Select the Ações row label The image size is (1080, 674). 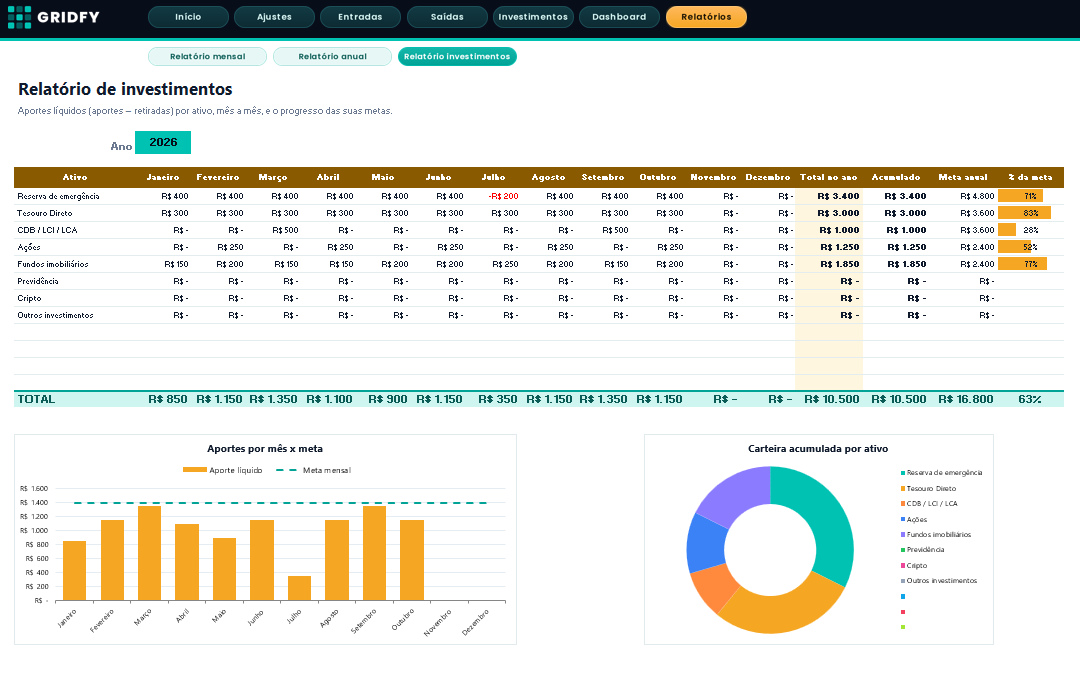click(x=29, y=247)
